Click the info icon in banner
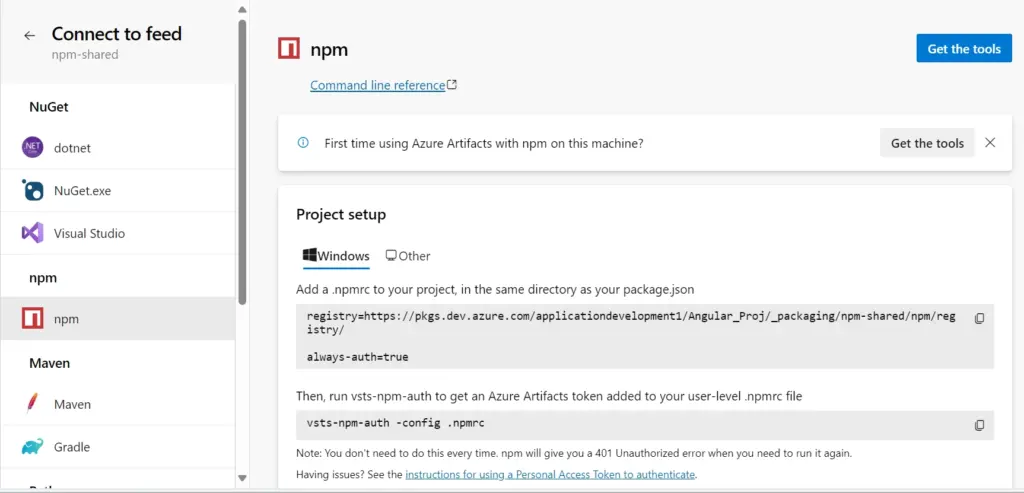 pos(303,142)
